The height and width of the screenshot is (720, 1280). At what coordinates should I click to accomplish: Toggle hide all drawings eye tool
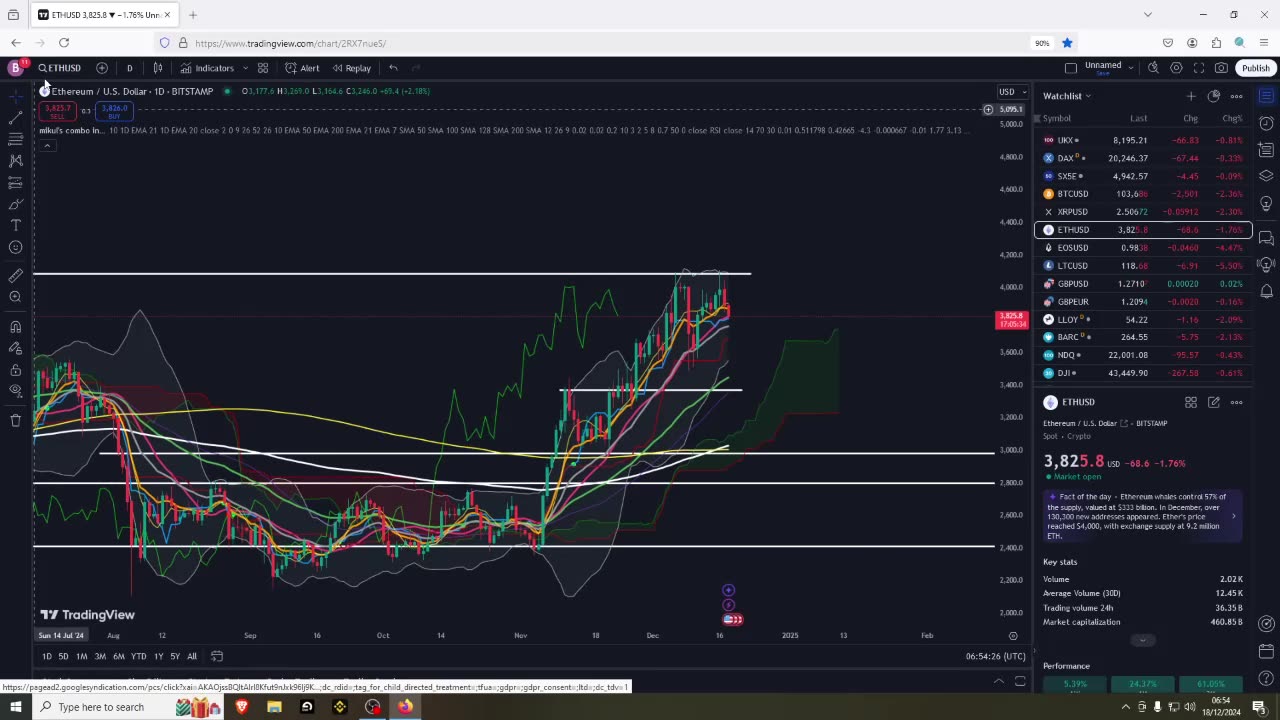15,391
